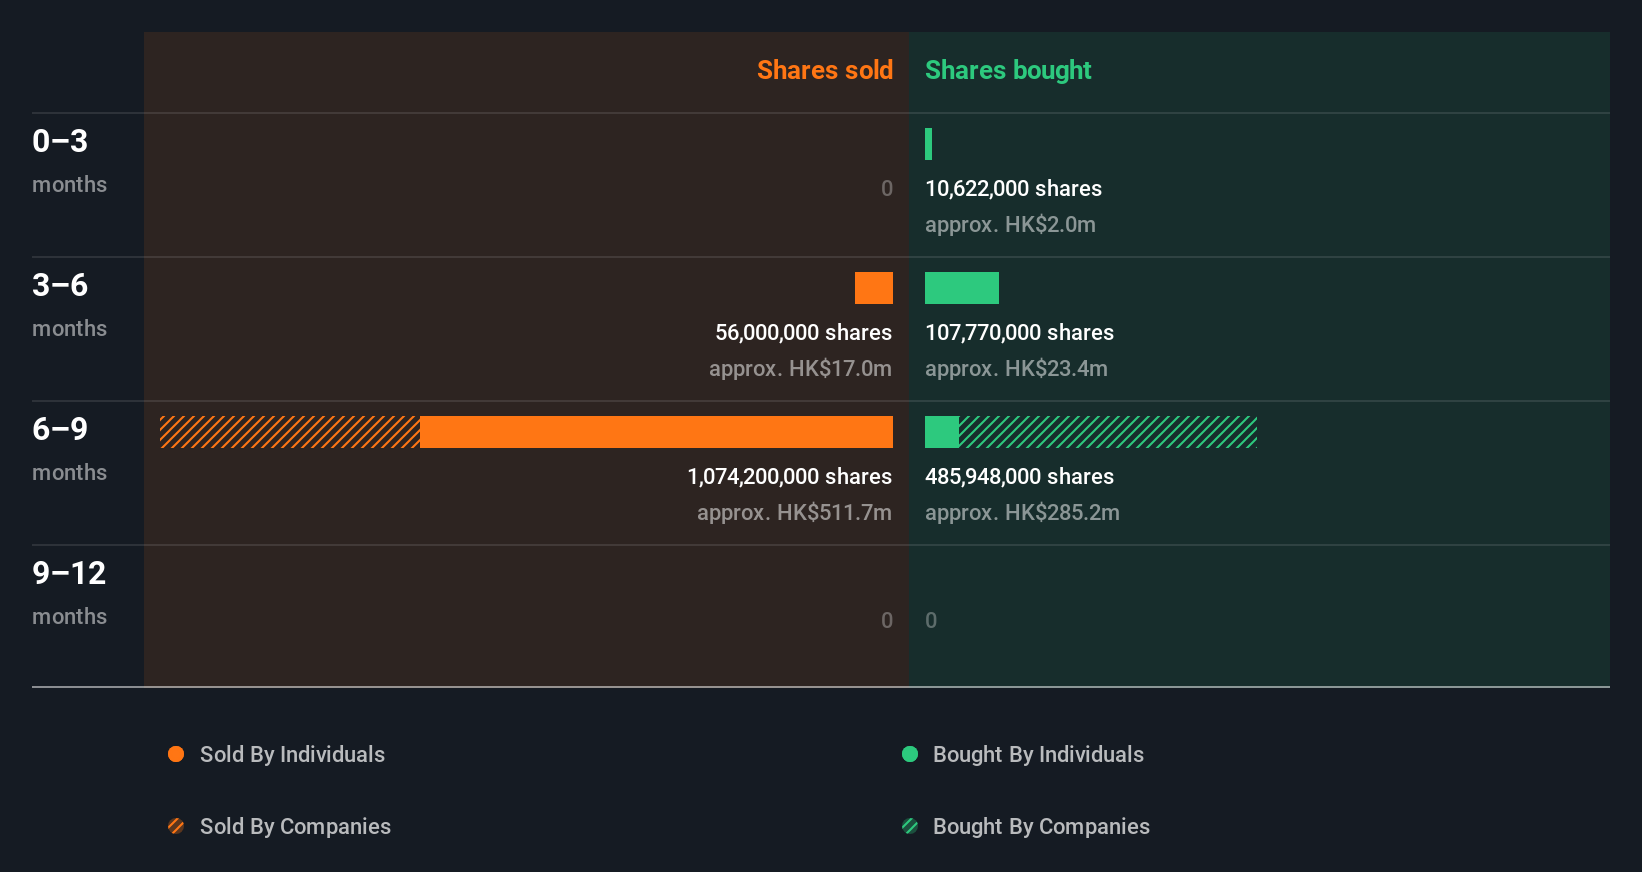Click the striped orange 6–9 months sold-by-companies bar
The width and height of the screenshot is (1642, 872).
pos(290,432)
